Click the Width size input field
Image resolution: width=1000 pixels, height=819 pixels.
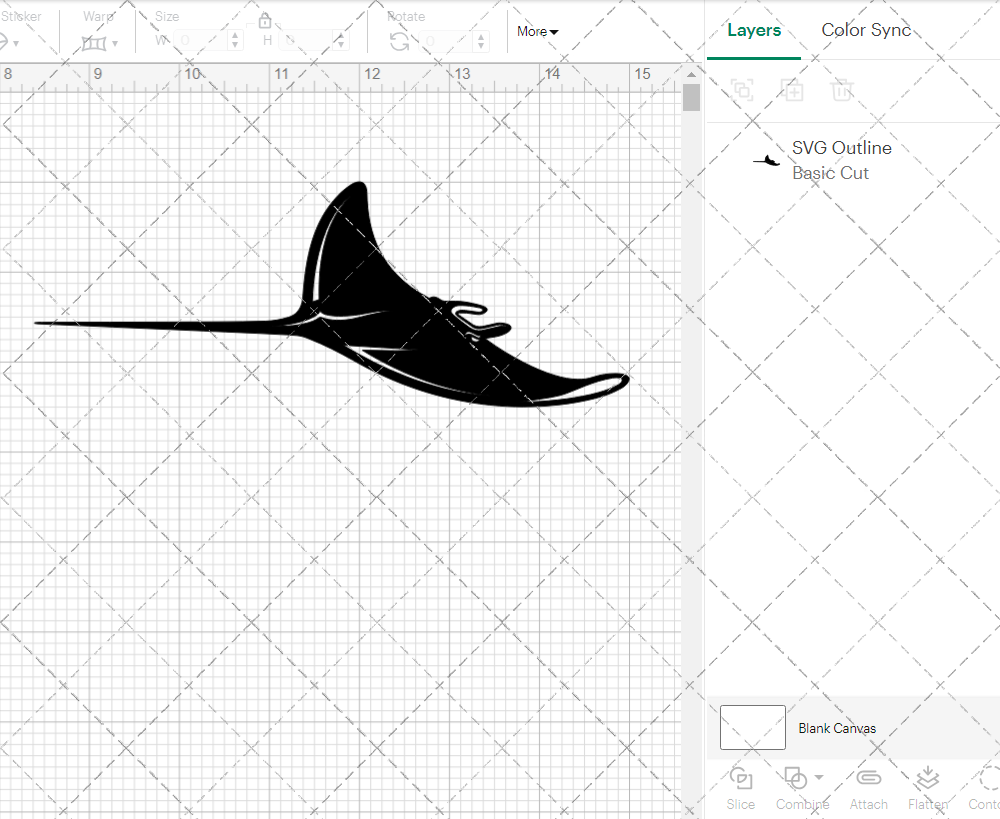click(x=201, y=41)
